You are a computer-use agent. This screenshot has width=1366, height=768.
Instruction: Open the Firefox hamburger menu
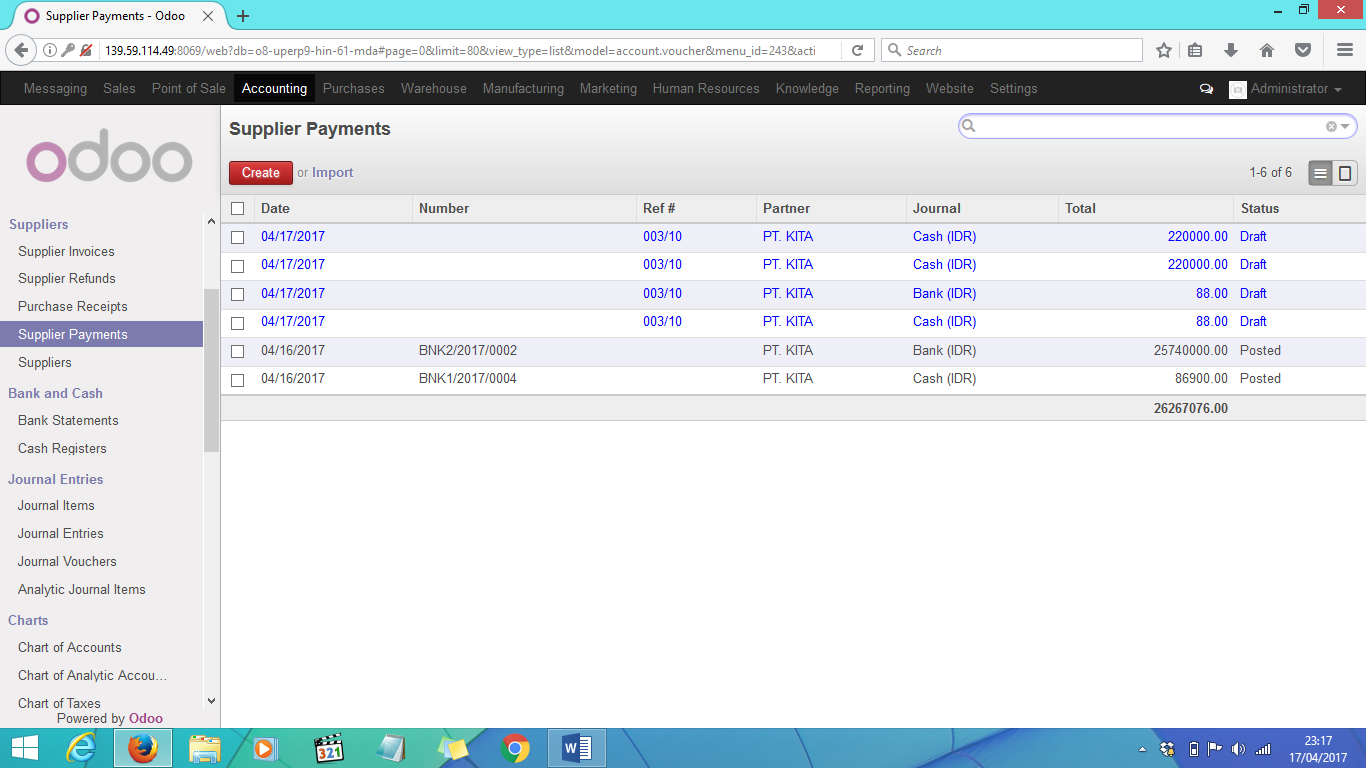click(1345, 50)
